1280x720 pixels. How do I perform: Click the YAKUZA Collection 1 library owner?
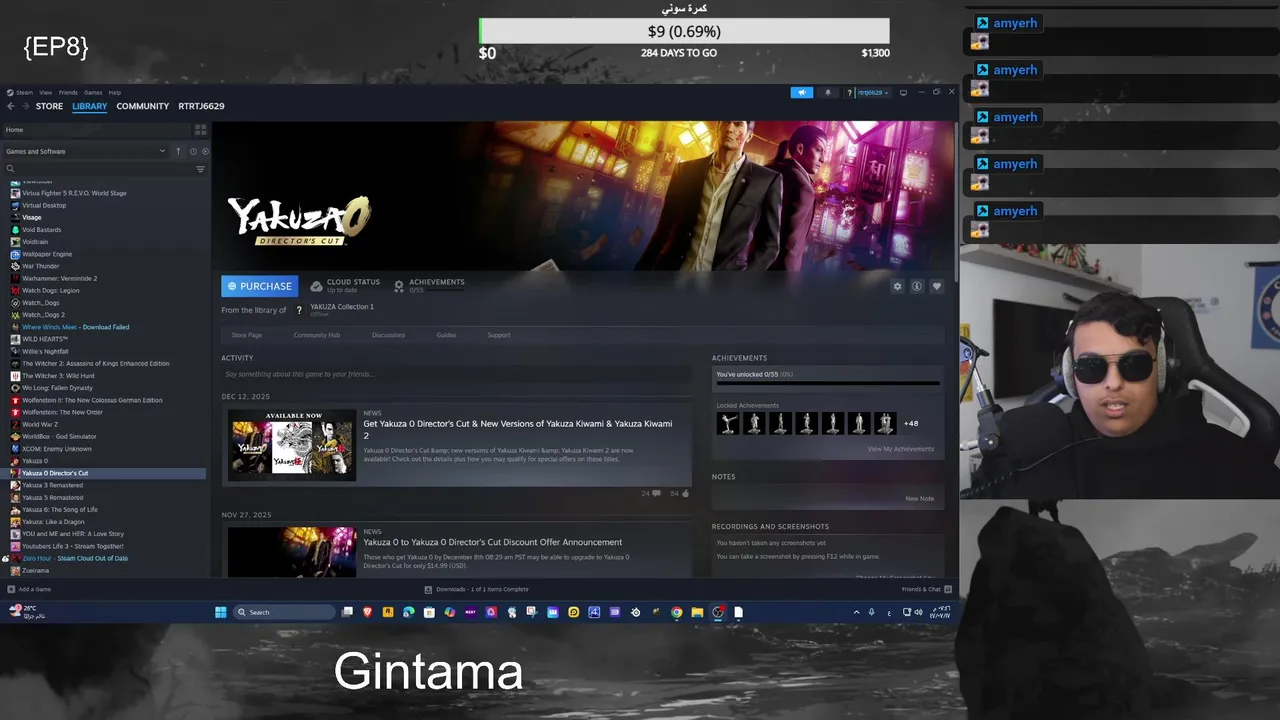coord(342,307)
